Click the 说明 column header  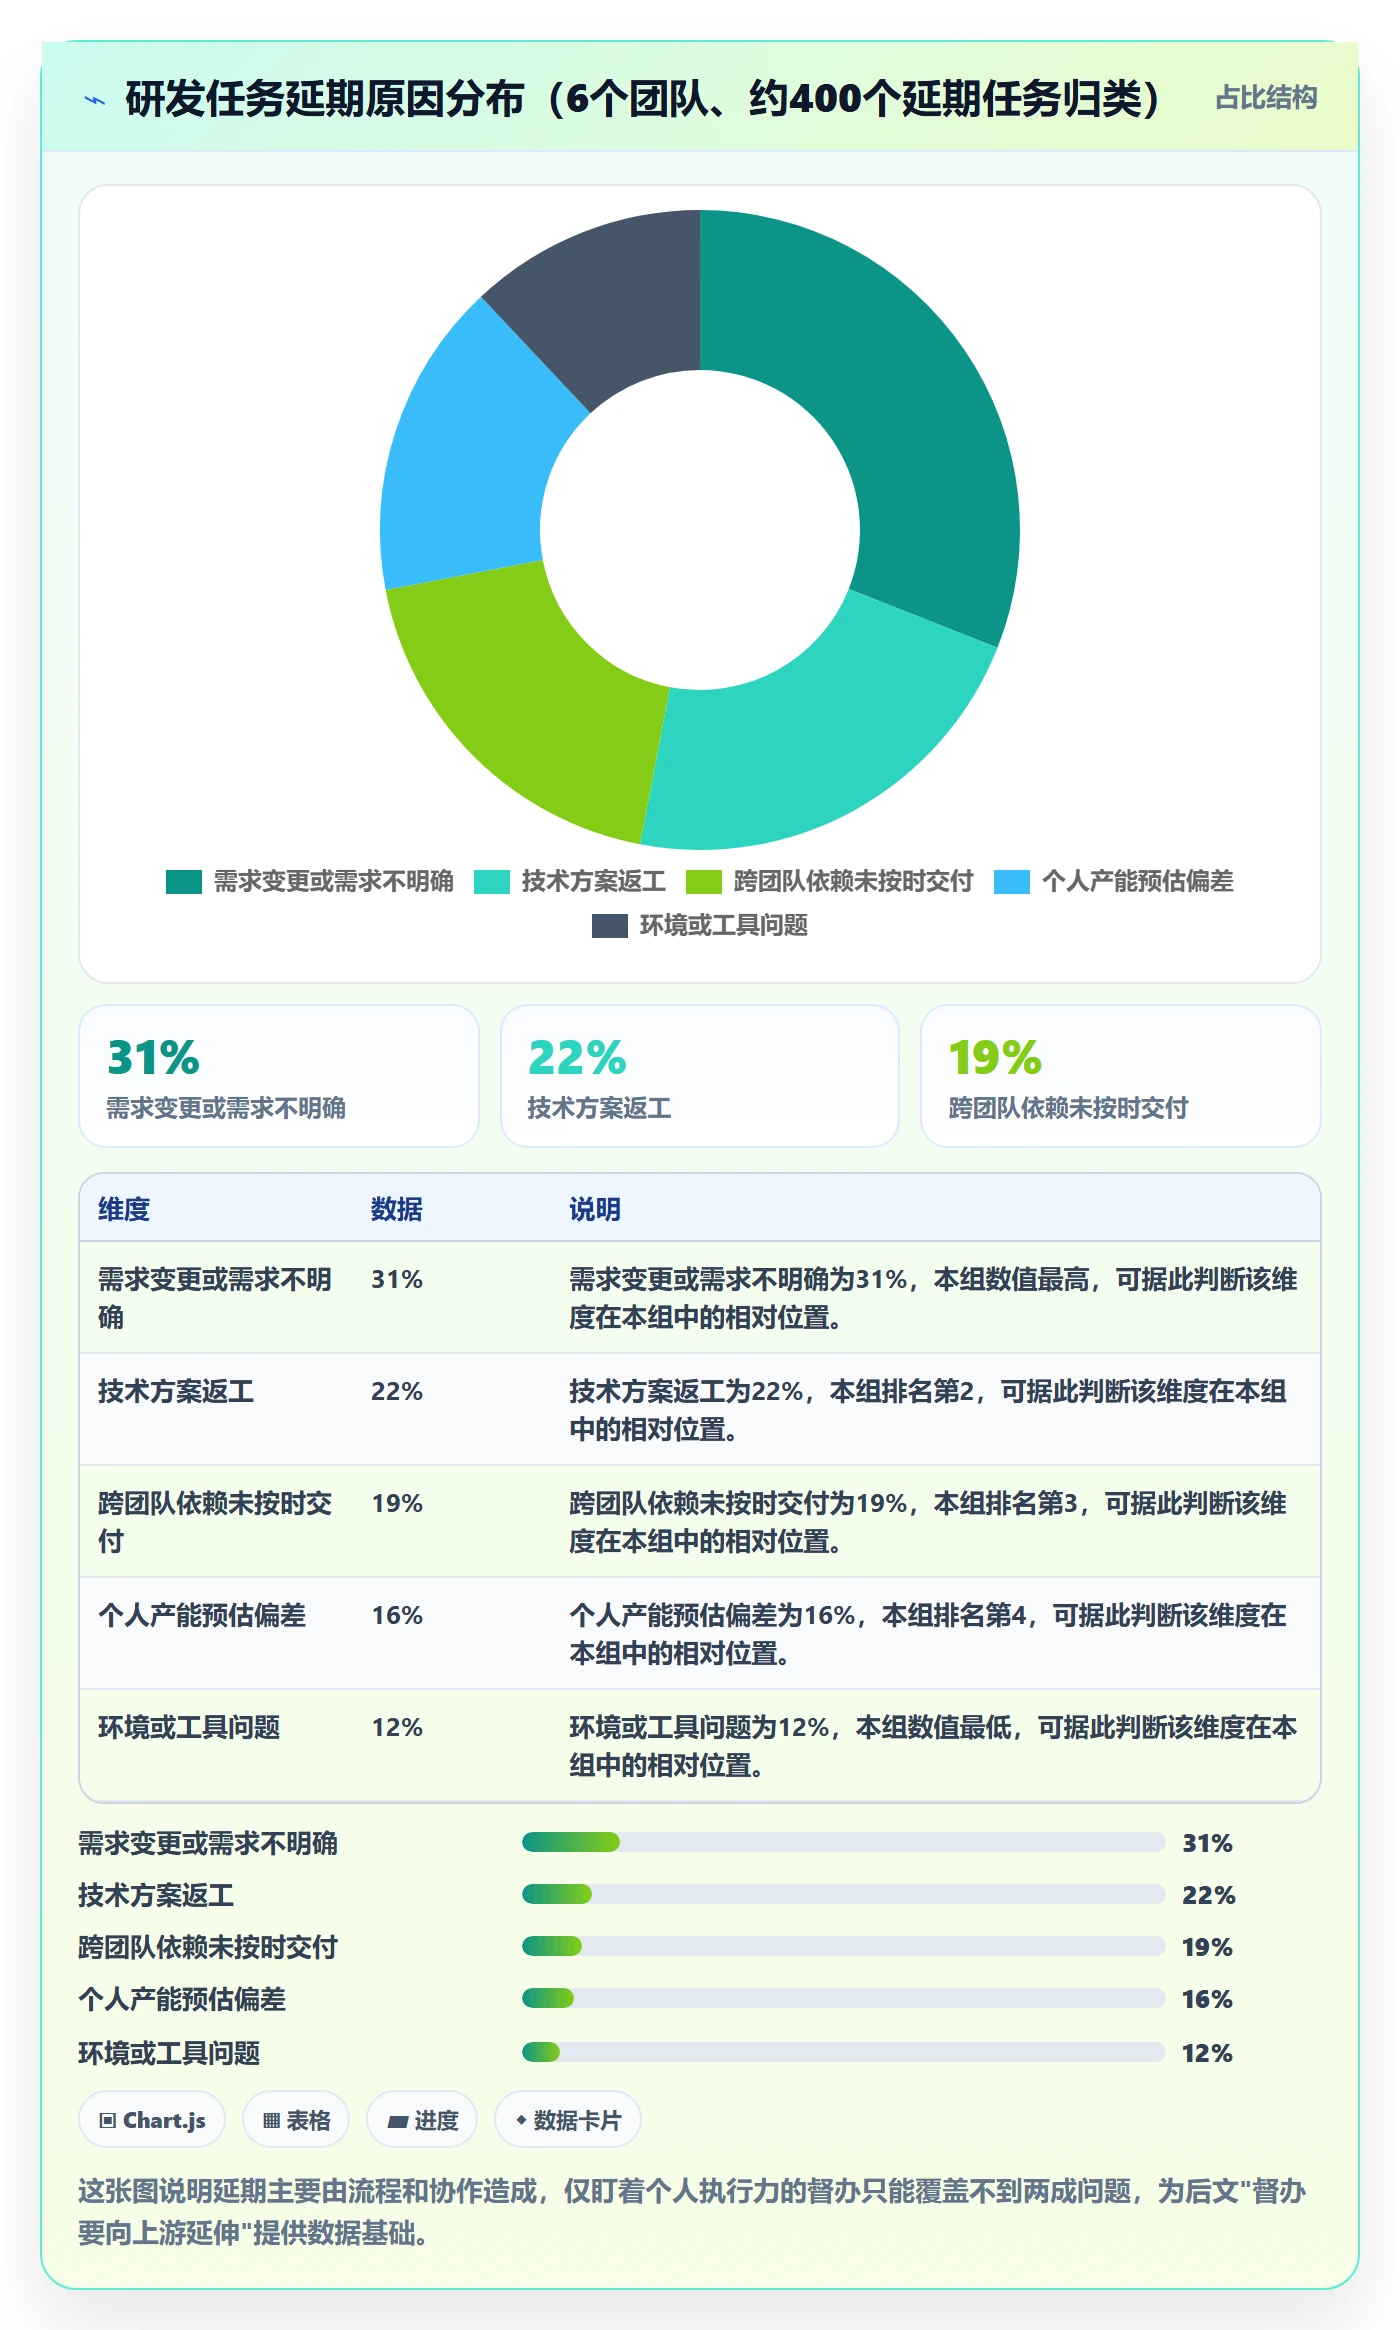(x=595, y=1209)
